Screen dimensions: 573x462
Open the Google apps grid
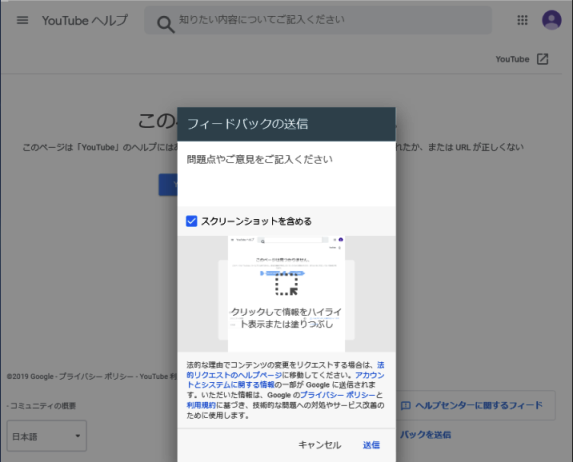[523, 20]
